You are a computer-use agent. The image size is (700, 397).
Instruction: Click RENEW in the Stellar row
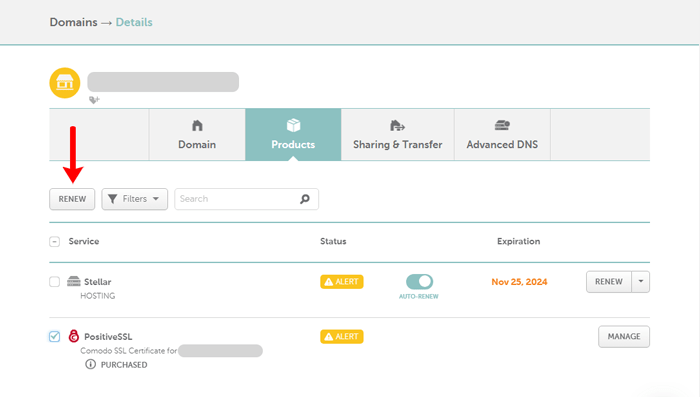609,282
